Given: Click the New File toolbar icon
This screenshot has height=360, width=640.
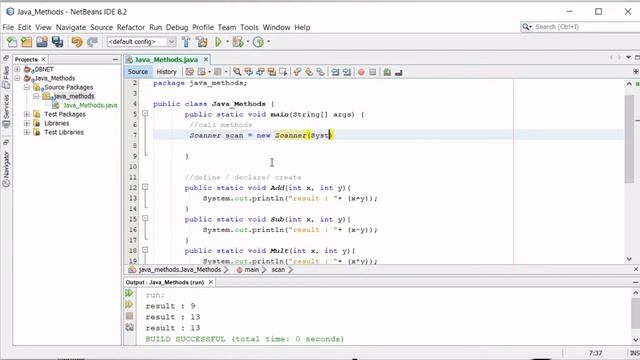Looking at the screenshot, I should tap(12, 42).
